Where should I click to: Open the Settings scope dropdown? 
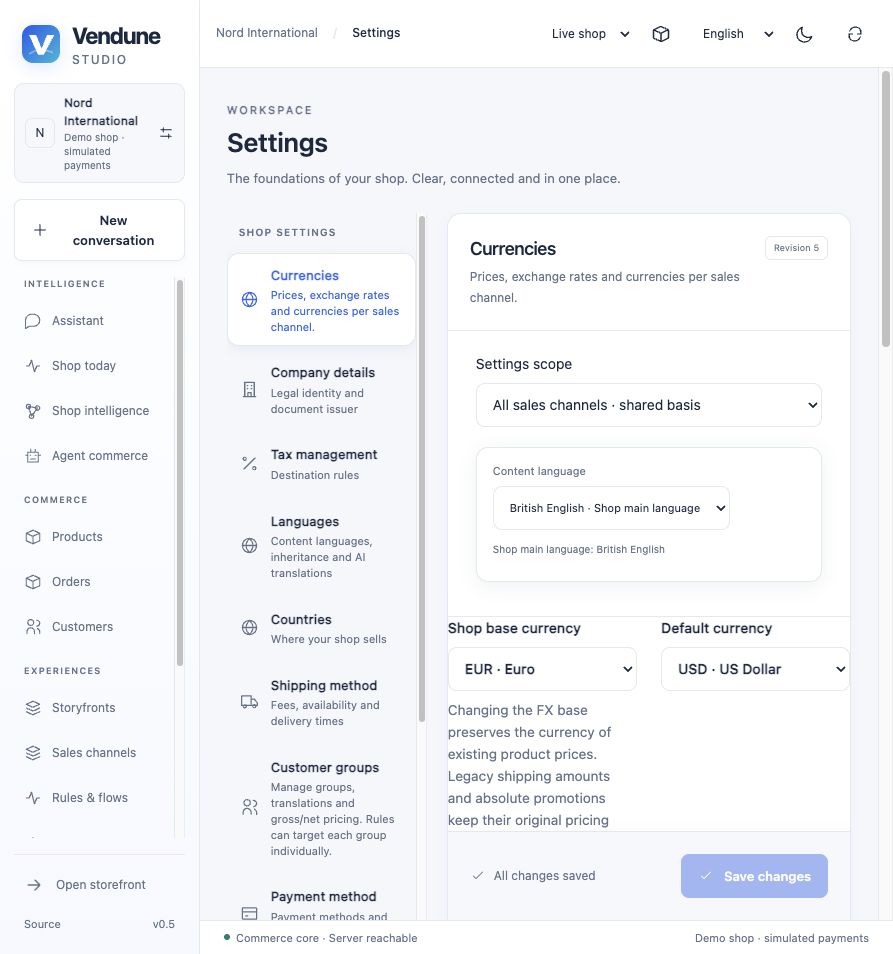(648, 405)
